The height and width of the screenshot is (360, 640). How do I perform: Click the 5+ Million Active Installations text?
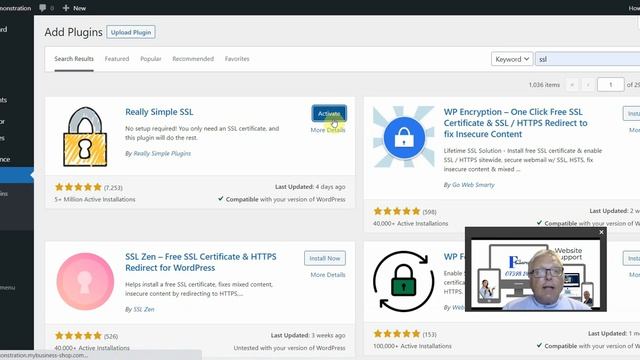(x=95, y=200)
